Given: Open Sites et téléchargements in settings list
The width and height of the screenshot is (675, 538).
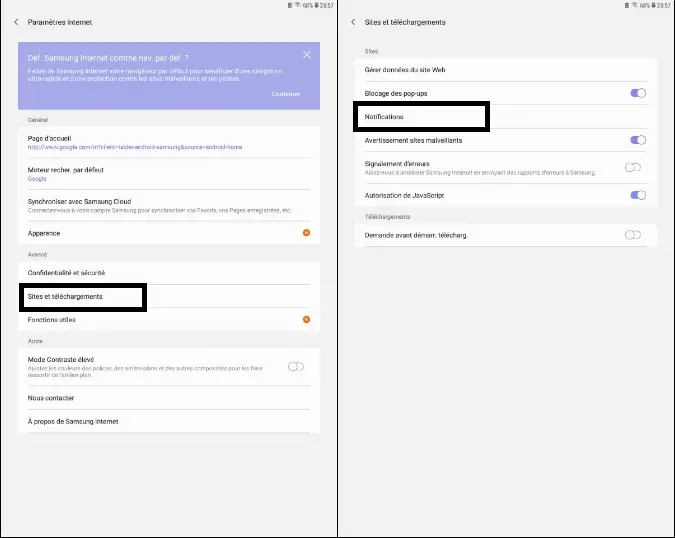Looking at the screenshot, I should (x=169, y=297).
